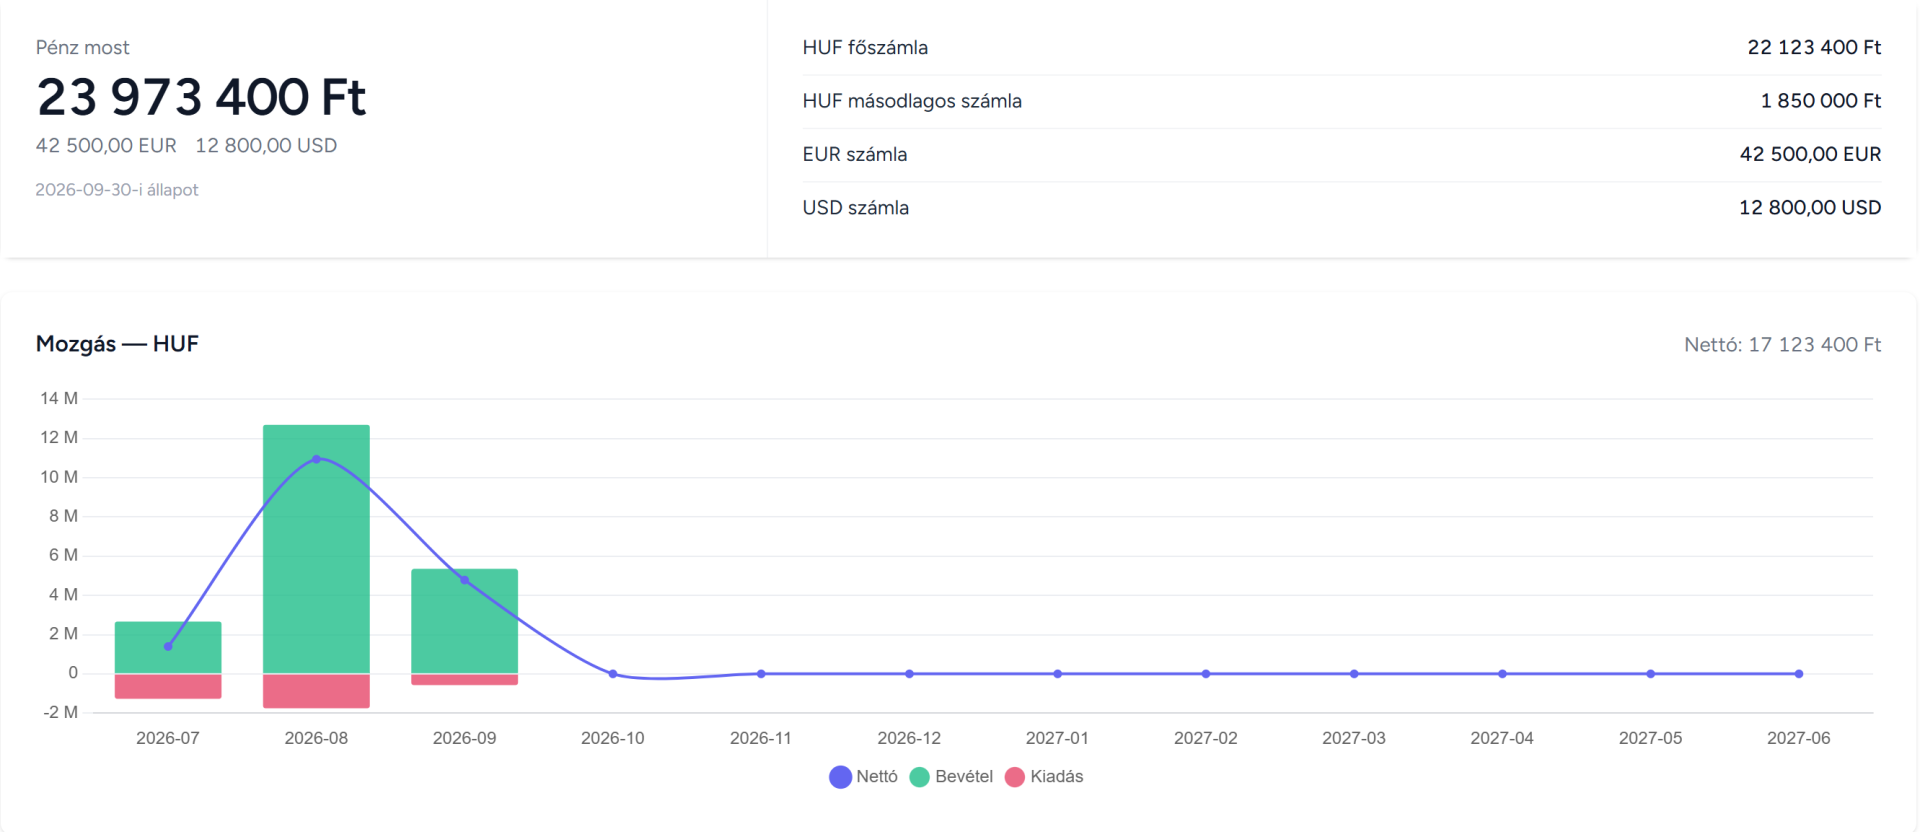
Task: Click the Pénz most heading
Action: pos(83,48)
